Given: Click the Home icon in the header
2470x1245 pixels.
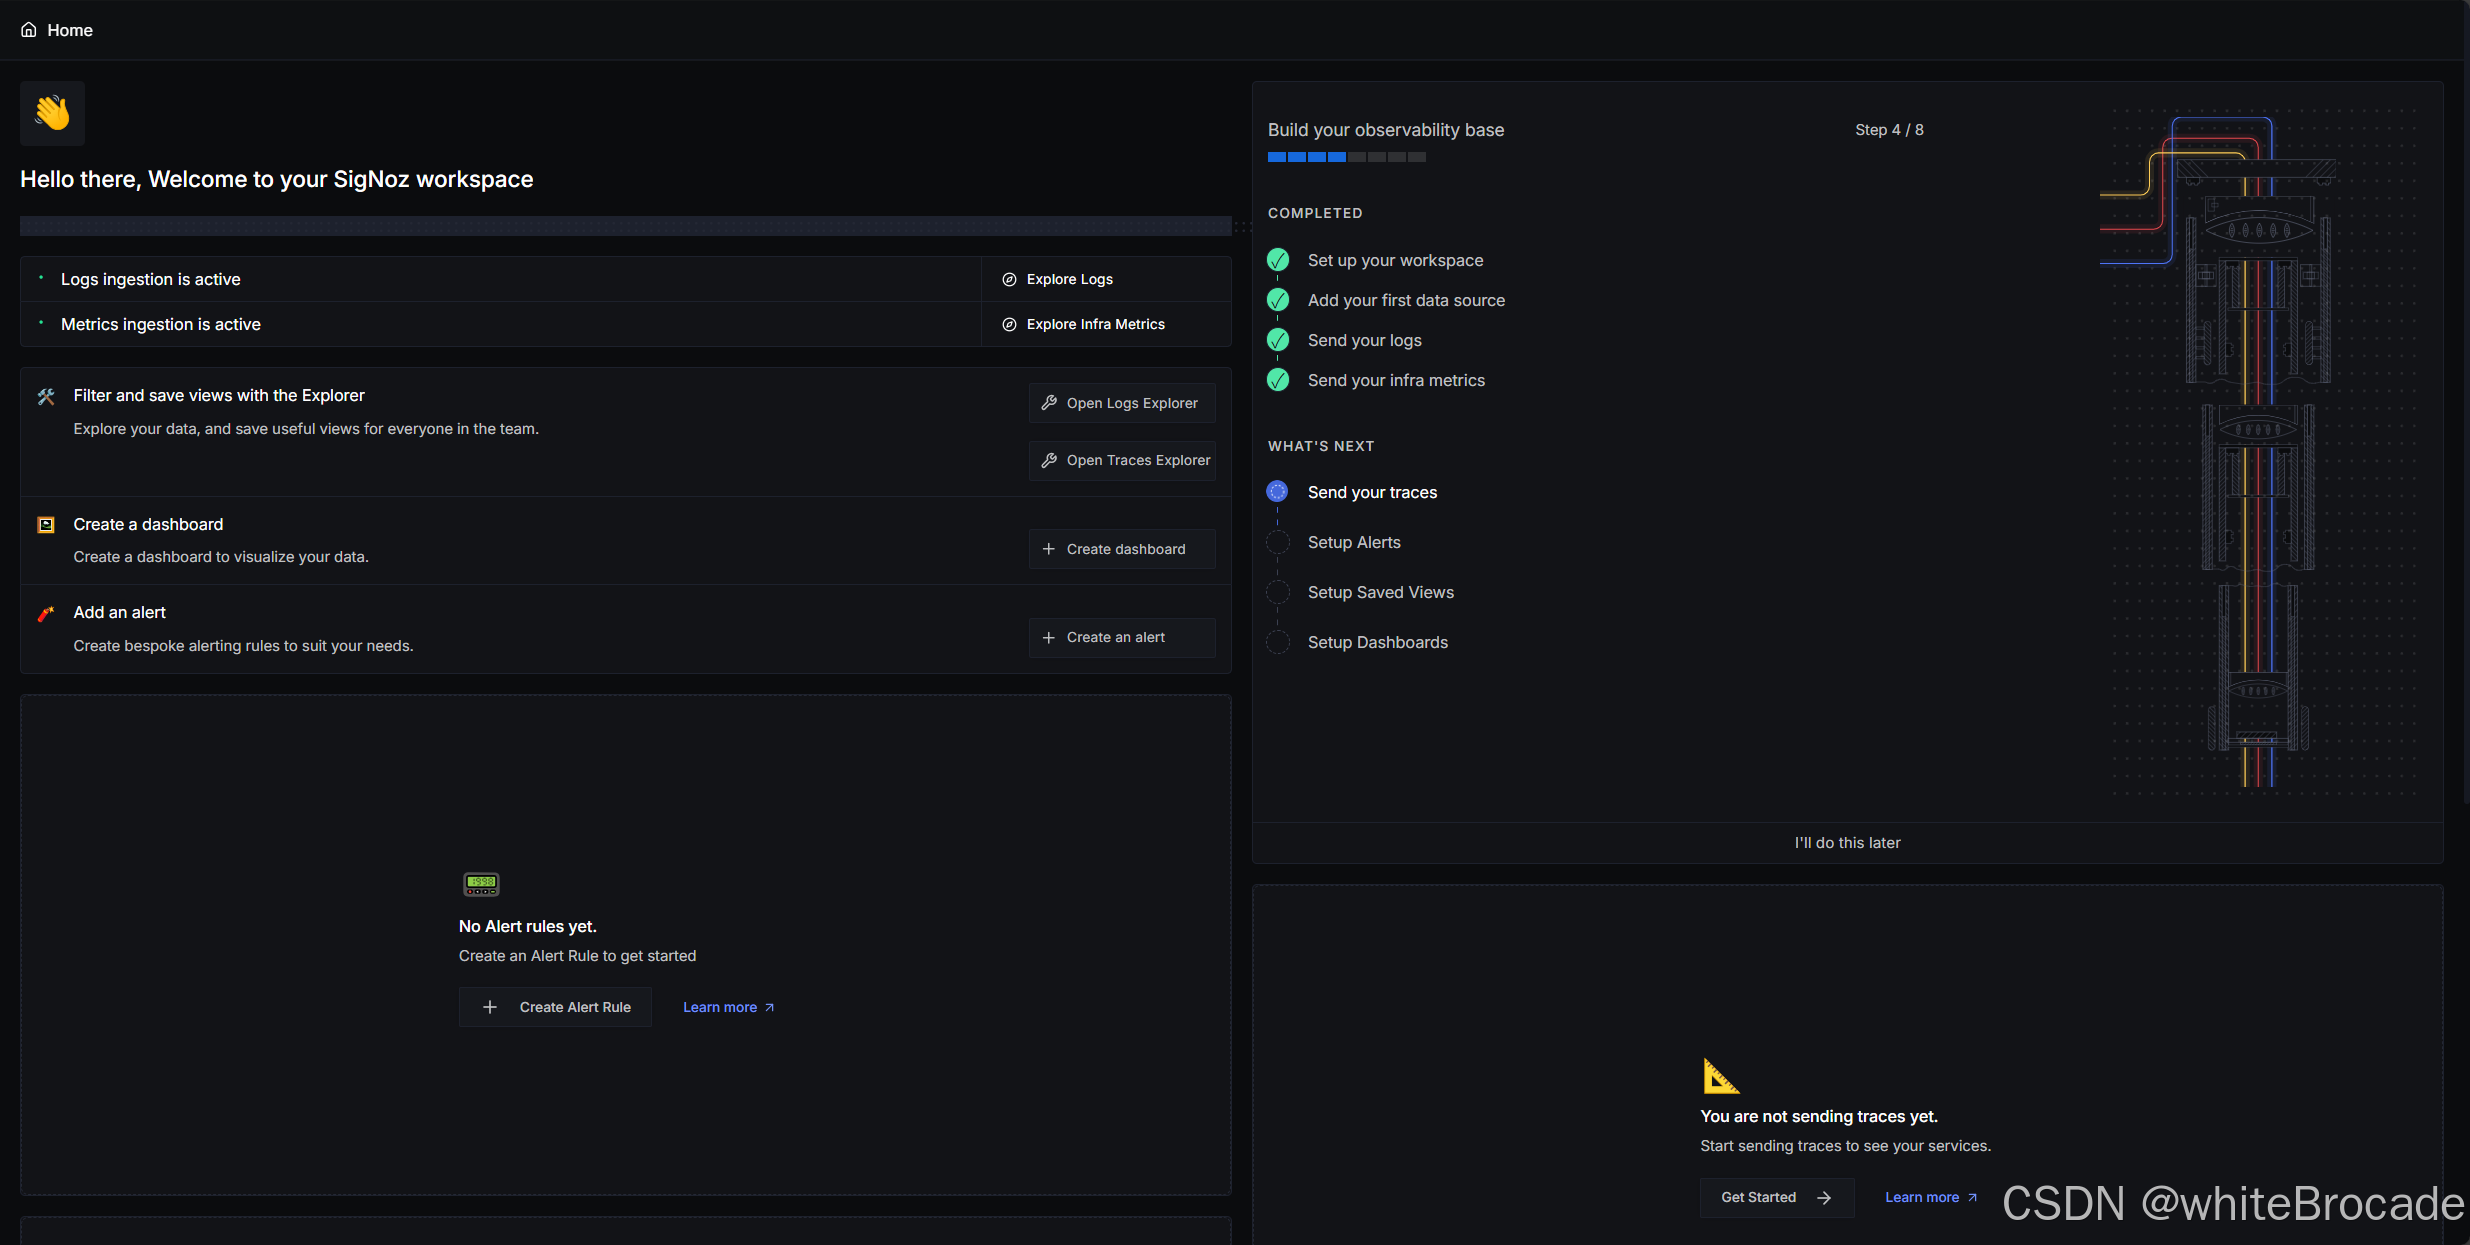Looking at the screenshot, I should point(29,30).
